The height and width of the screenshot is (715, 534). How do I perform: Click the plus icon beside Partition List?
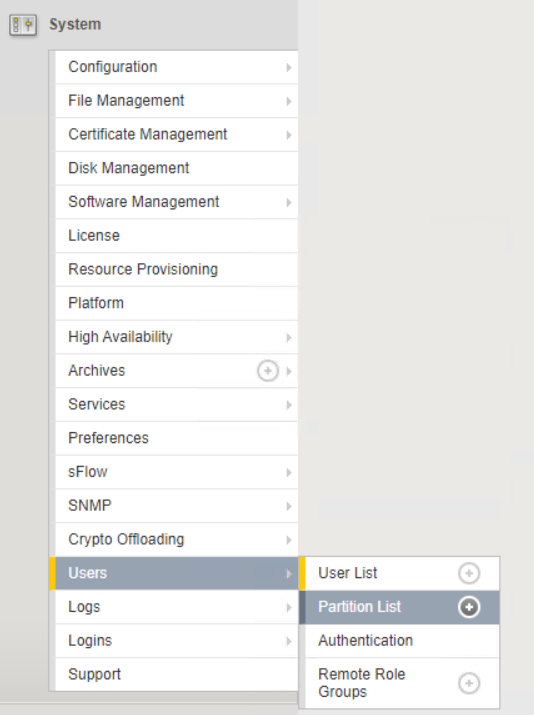[469, 607]
